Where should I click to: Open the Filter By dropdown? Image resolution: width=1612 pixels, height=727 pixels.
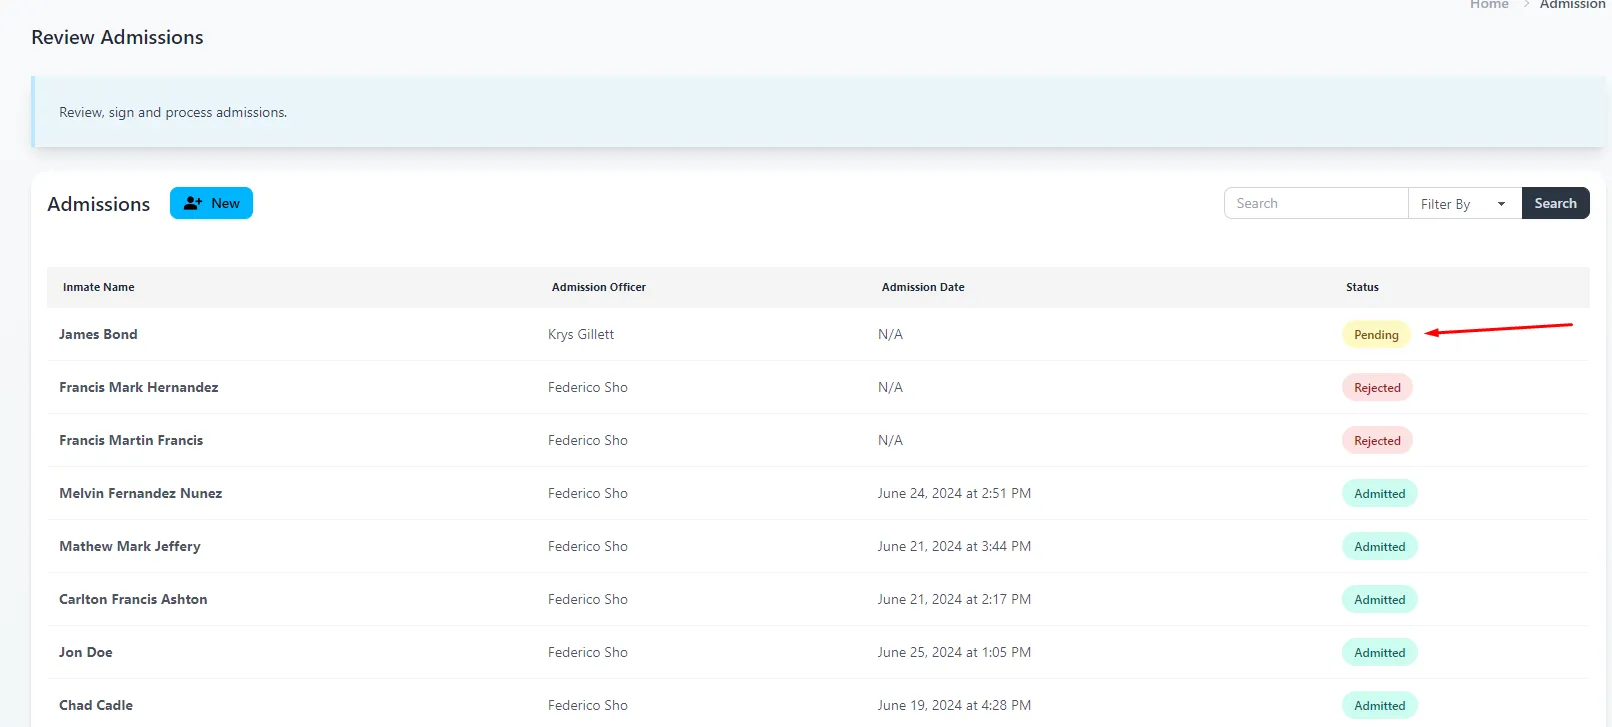click(x=1463, y=203)
